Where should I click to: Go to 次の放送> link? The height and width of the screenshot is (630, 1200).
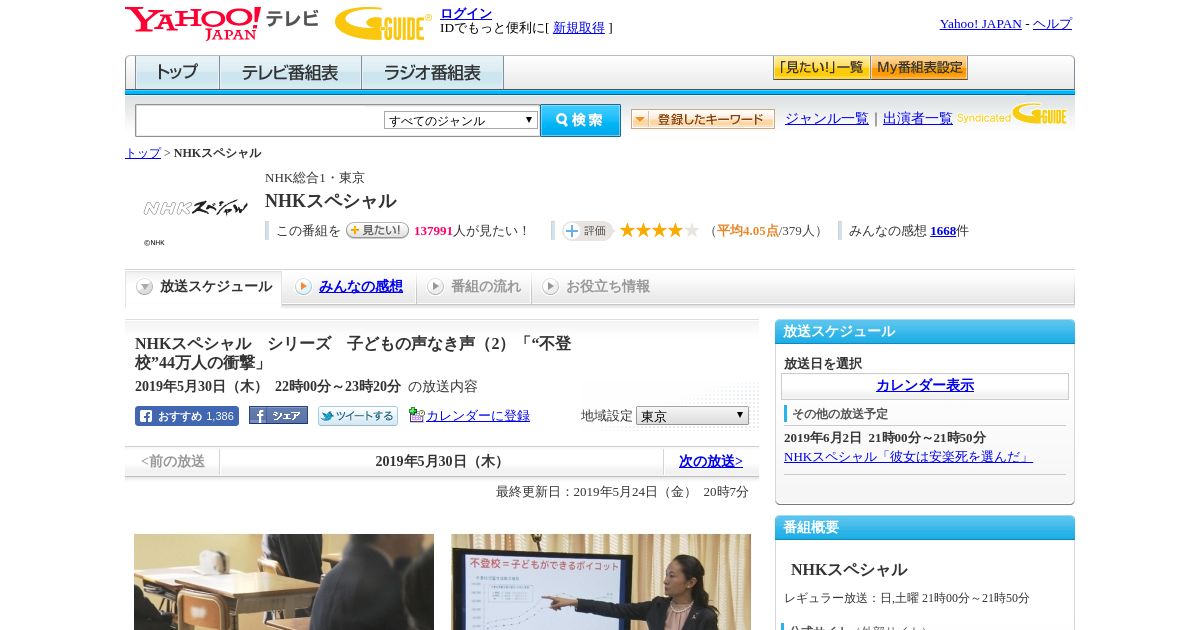click(711, 462)
